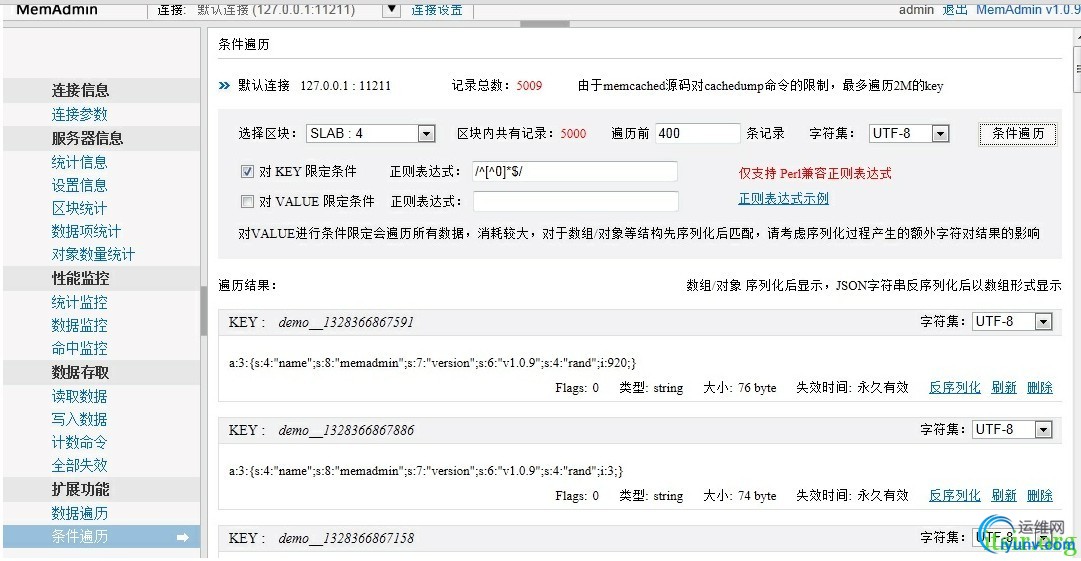Click arrow icon on 条件遍历 row
This screenshot has height=561, width=1081.
[183, 537]
